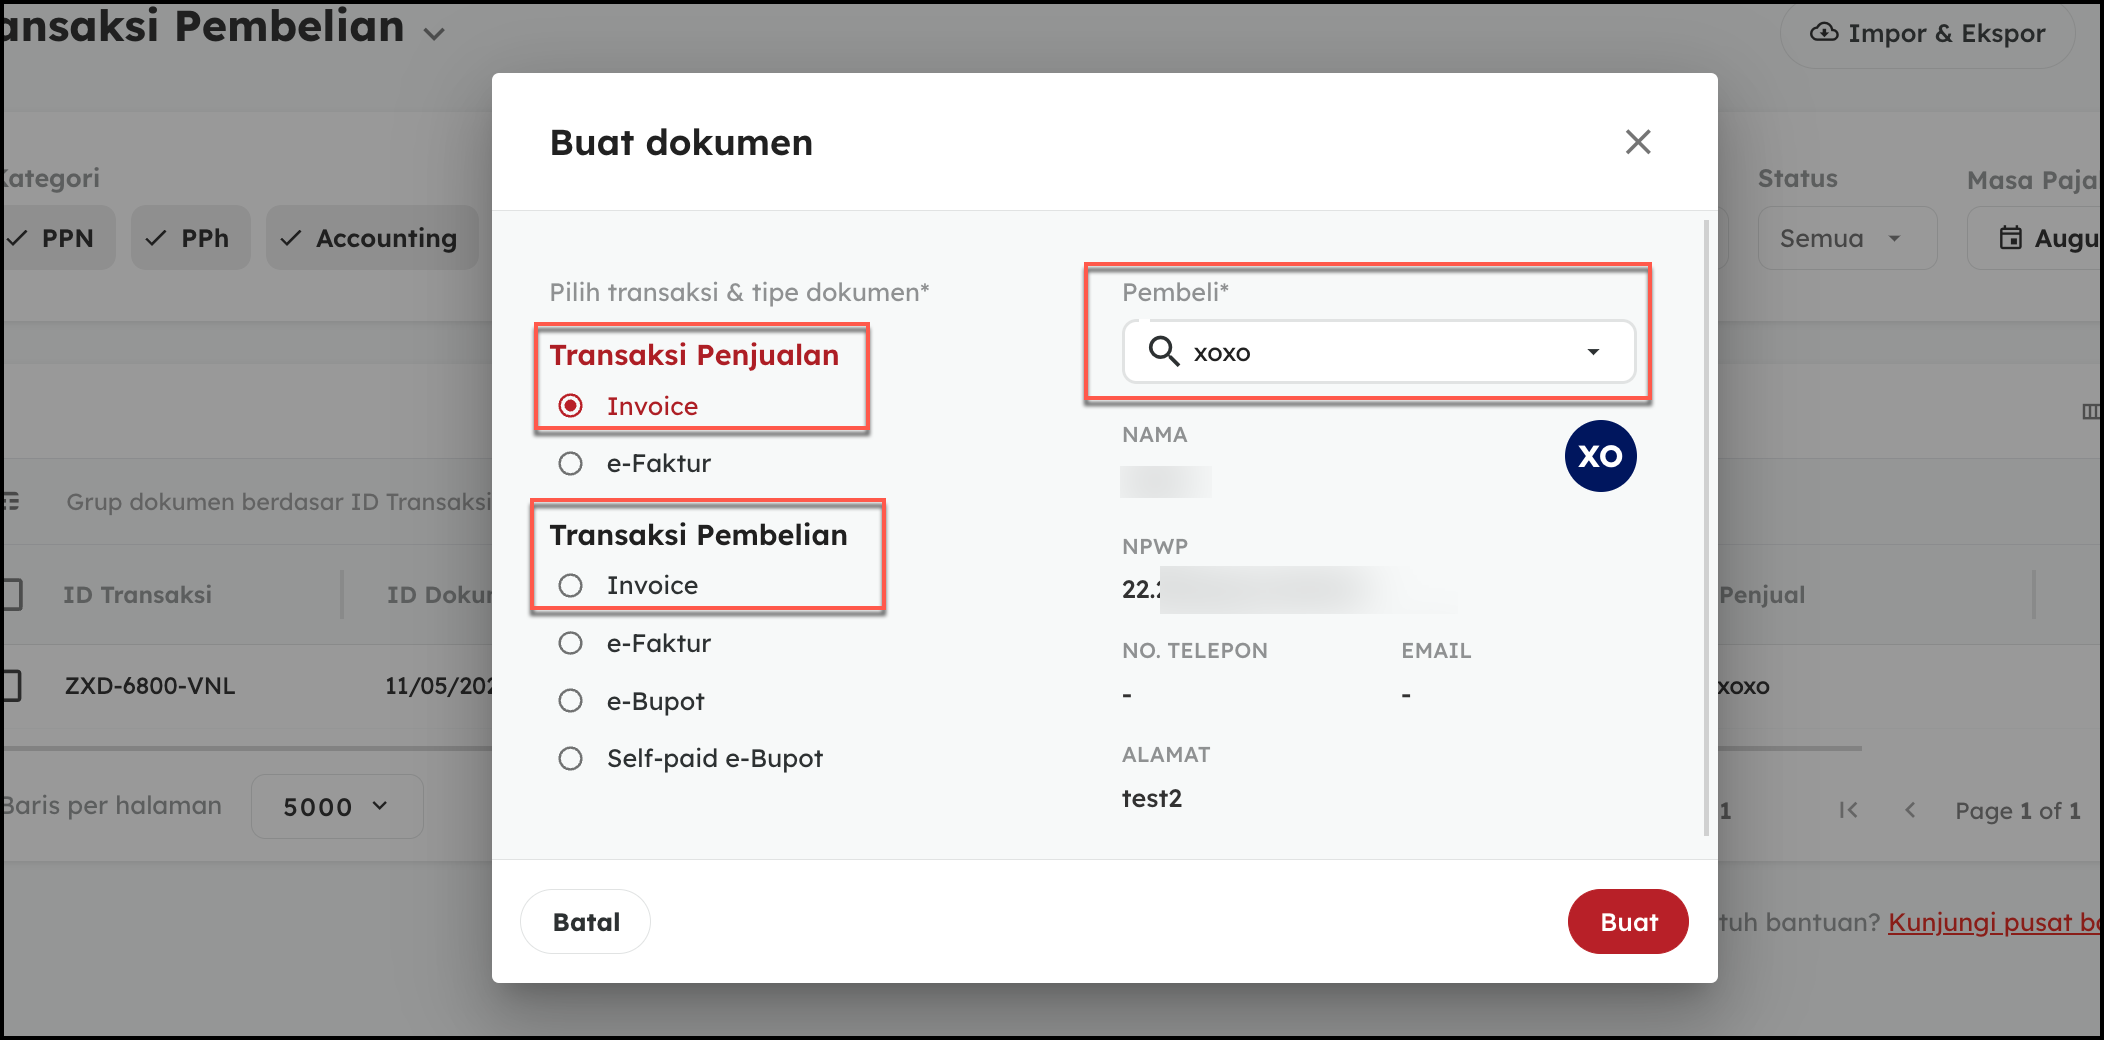Select Invoice under Transaksi Pembelian
2104x1040 pixels.
pyautogui.click(x=571, y=586)
